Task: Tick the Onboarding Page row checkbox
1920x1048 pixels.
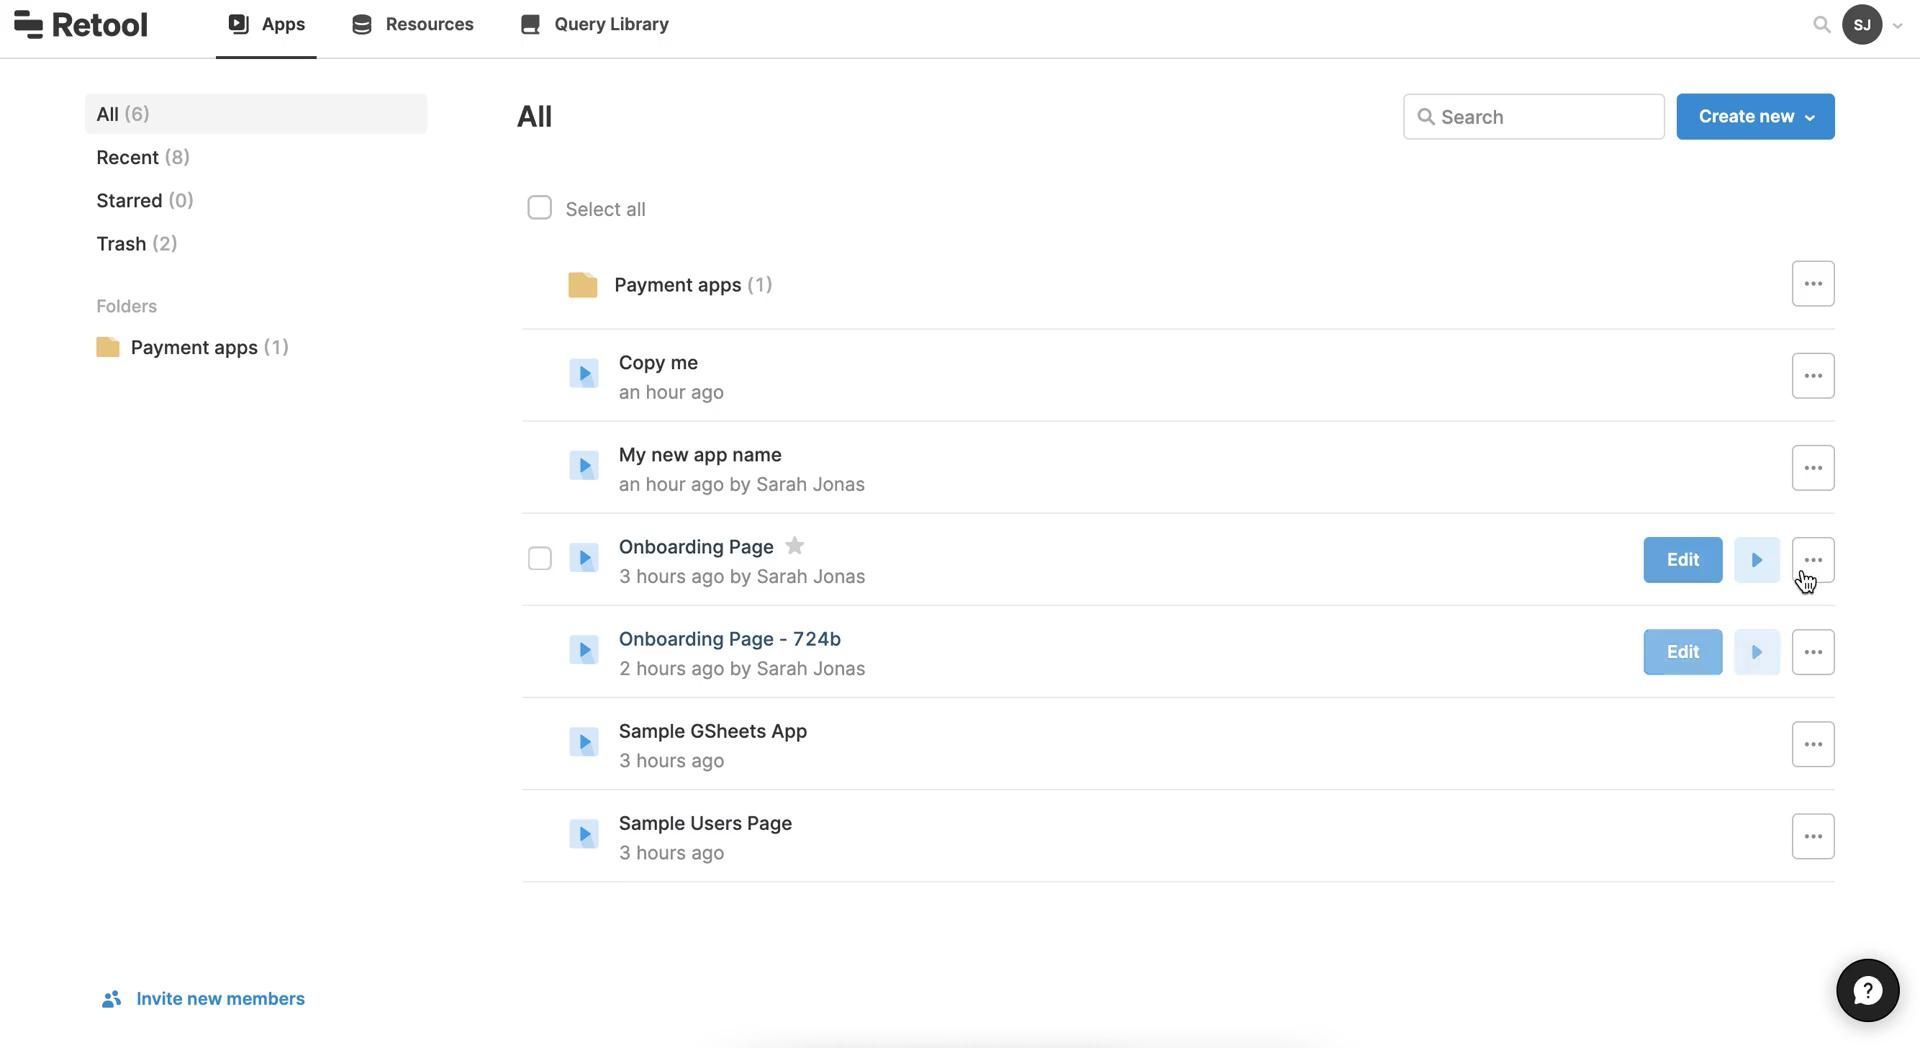Action: coord(539,558)
